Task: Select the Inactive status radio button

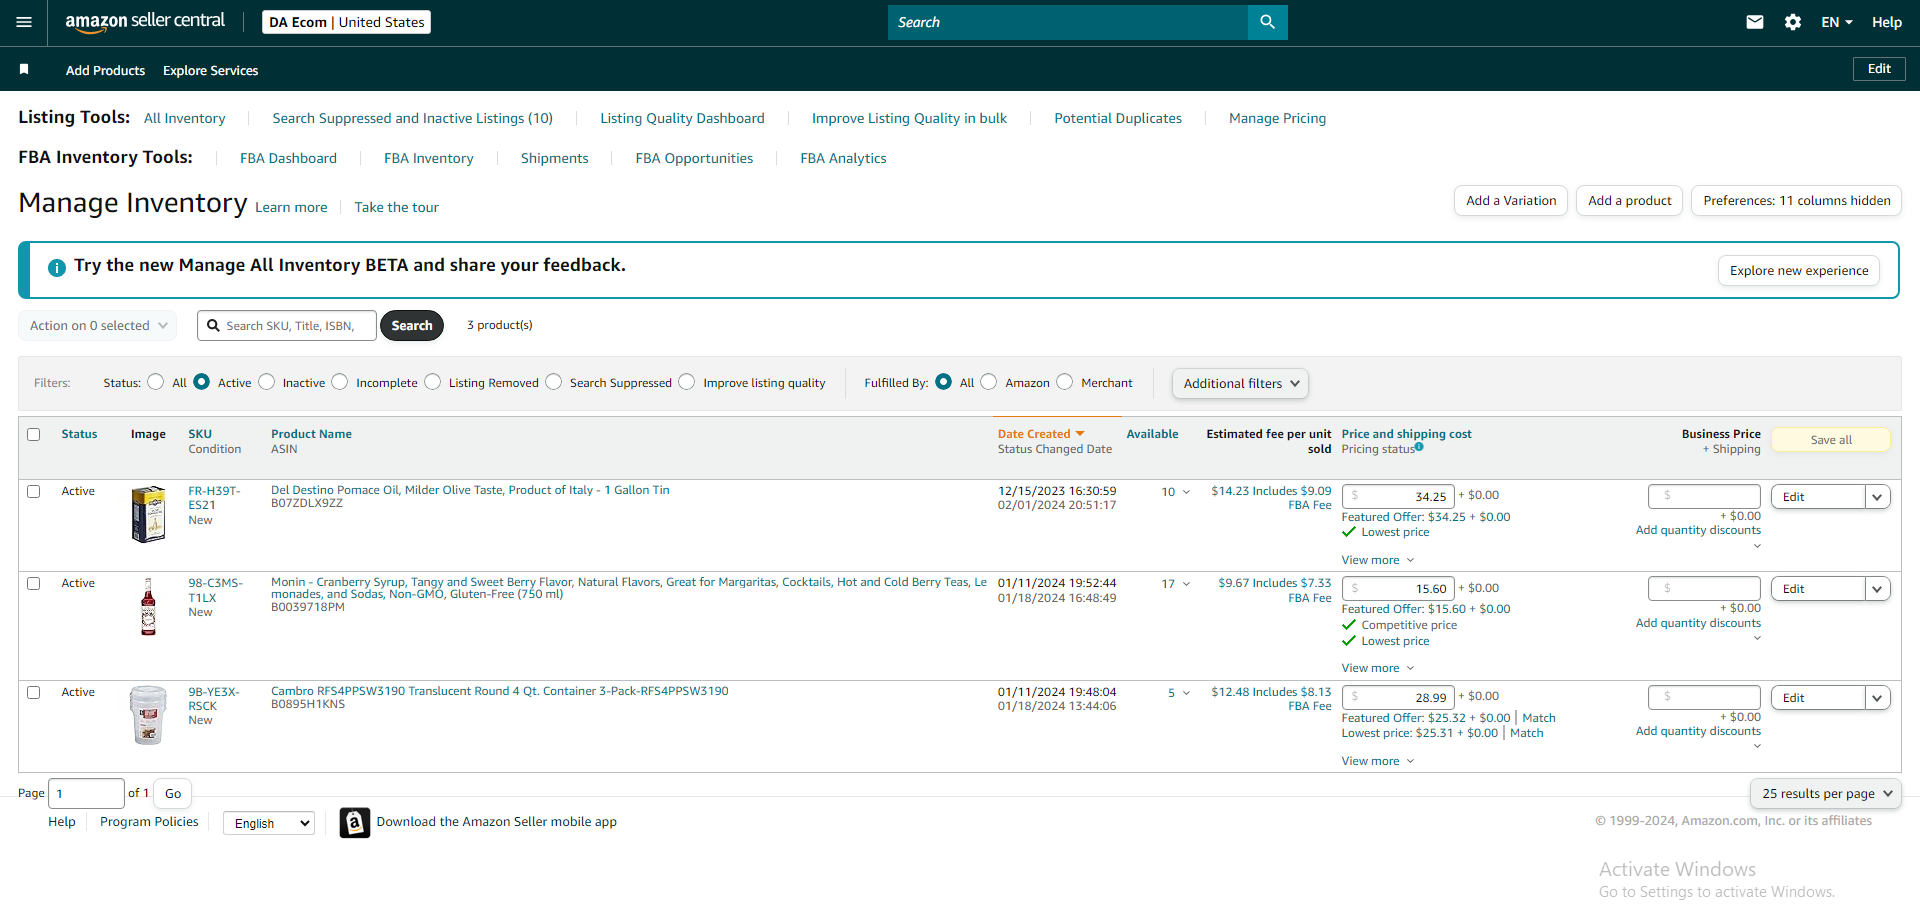Action: click(267, 382)
